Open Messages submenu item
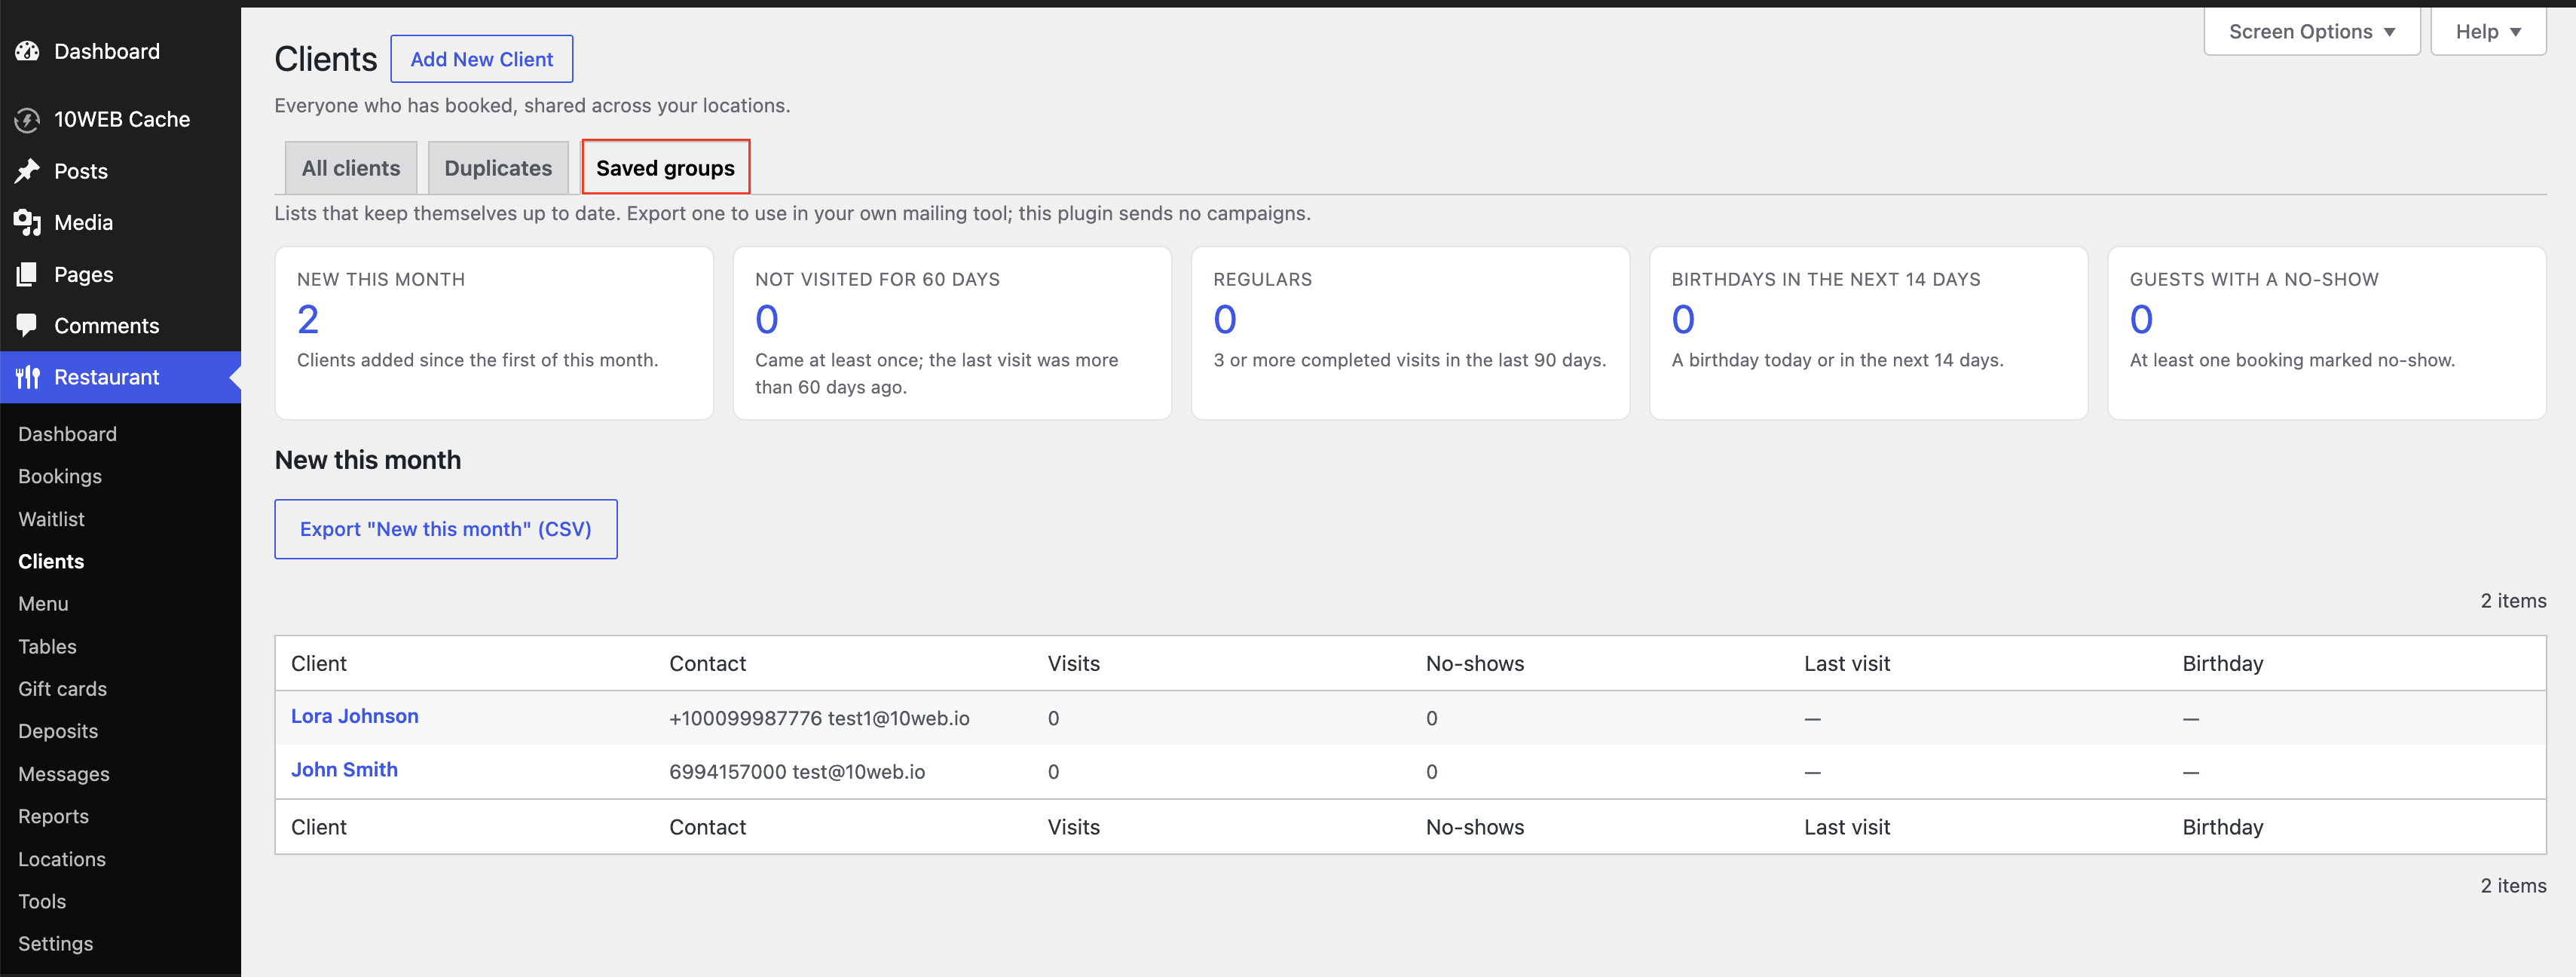Screen dimensions: 2576x977 (64, 774)
